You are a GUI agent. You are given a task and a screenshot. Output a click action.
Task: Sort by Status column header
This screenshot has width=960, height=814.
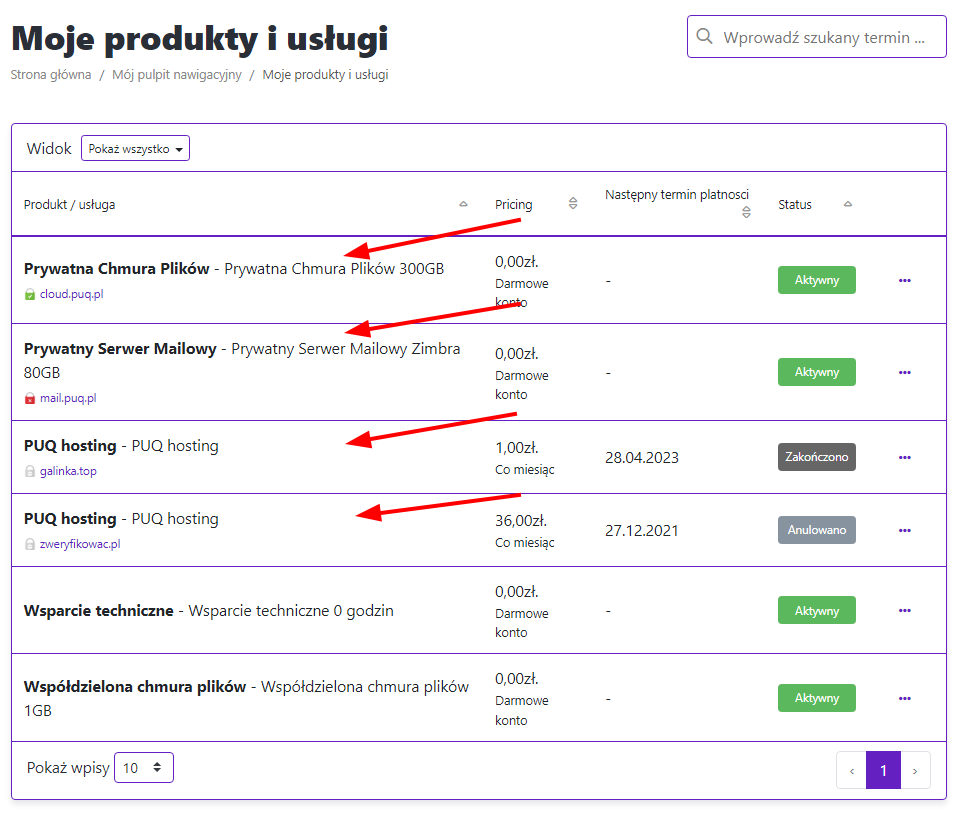(x=795, y=205)
